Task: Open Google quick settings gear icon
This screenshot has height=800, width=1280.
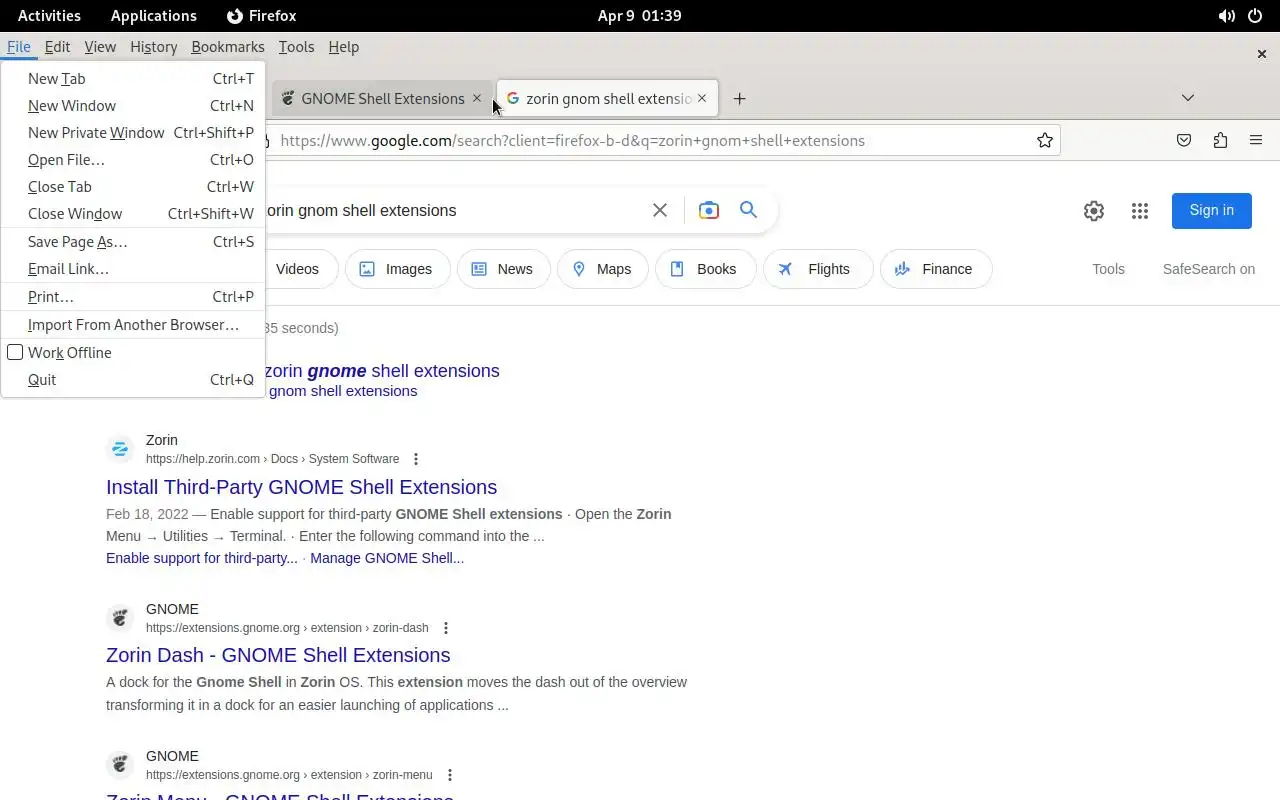Action: [1094, 210]
